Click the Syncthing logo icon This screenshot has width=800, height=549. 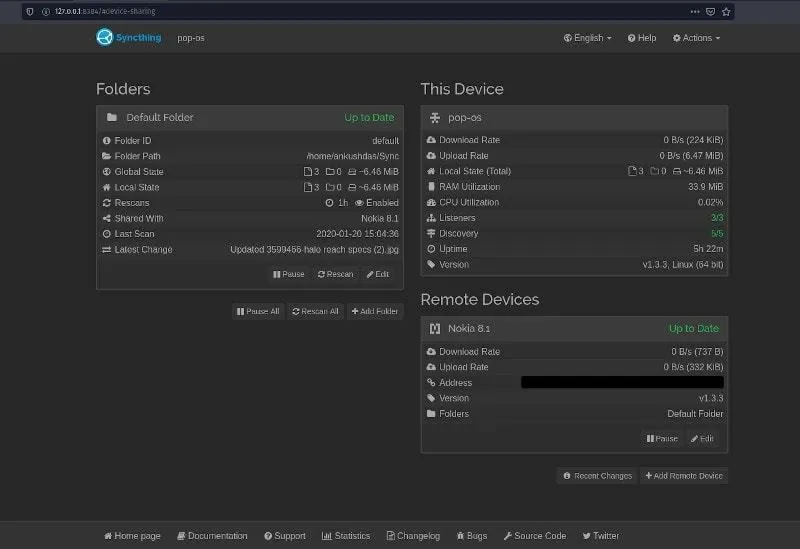[x=105, y=38]
